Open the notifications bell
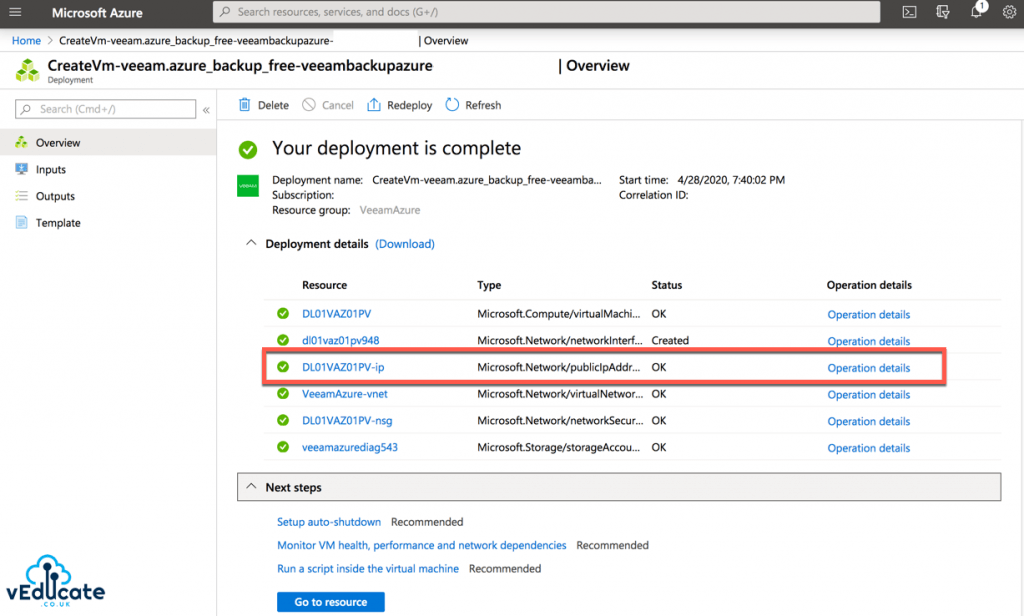 pyautogui.click(x=975, y=12)
